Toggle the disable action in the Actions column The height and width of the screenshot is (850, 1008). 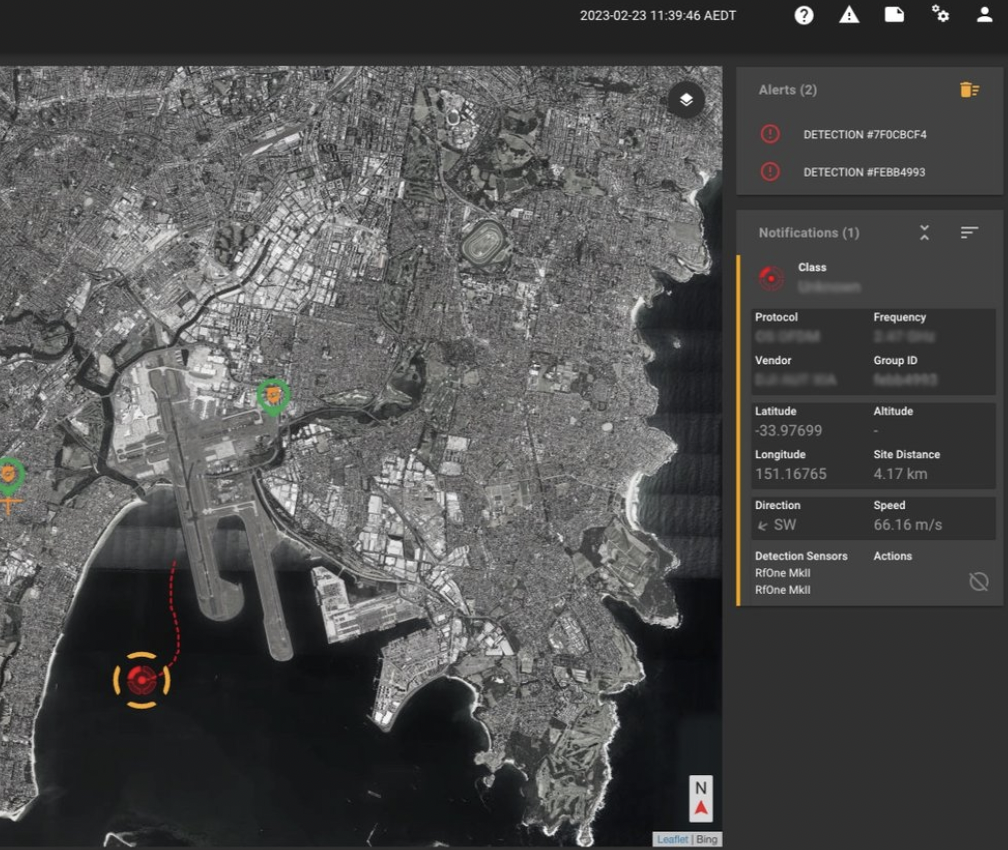click(978, 581)
